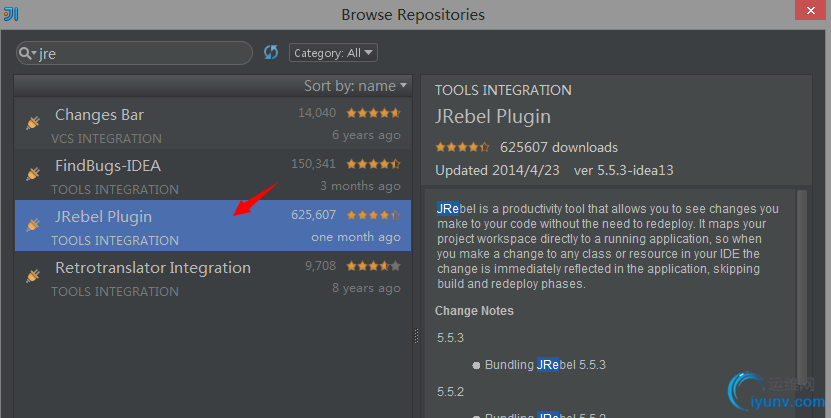The width and height of the screenshot is (831, 418).
Task: Click the splitter handle between panels
Action: 416,336
